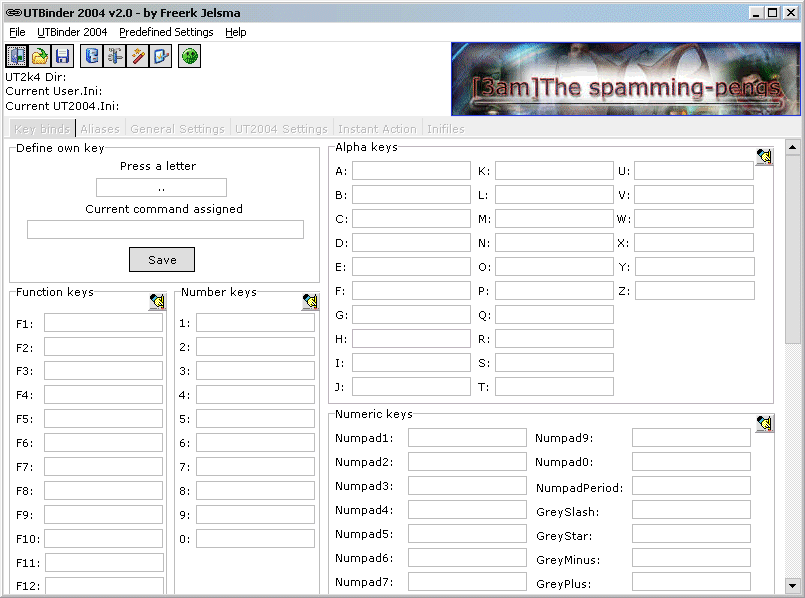
Task: Click the swiss army knife tools icon
Action: [114, 56]
